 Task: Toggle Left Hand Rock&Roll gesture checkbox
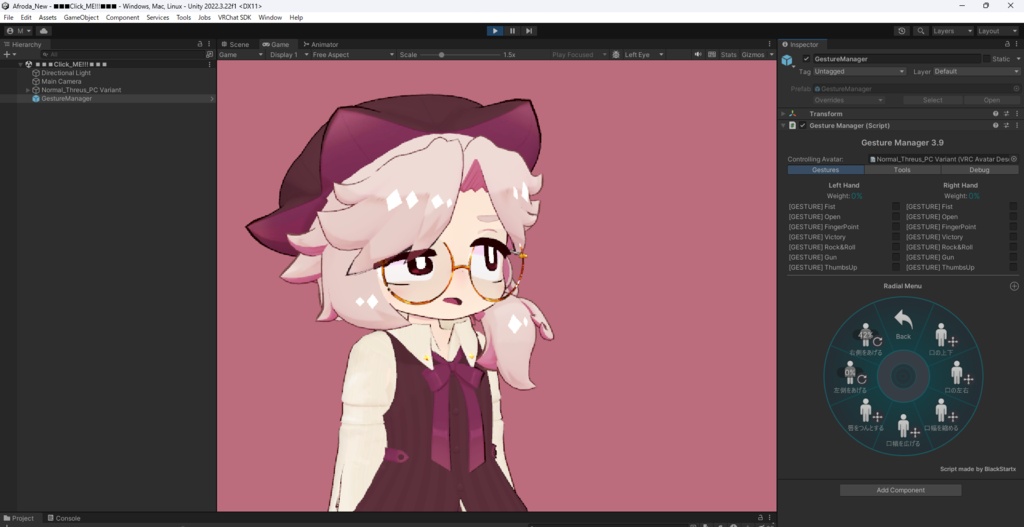click(896, 248)
